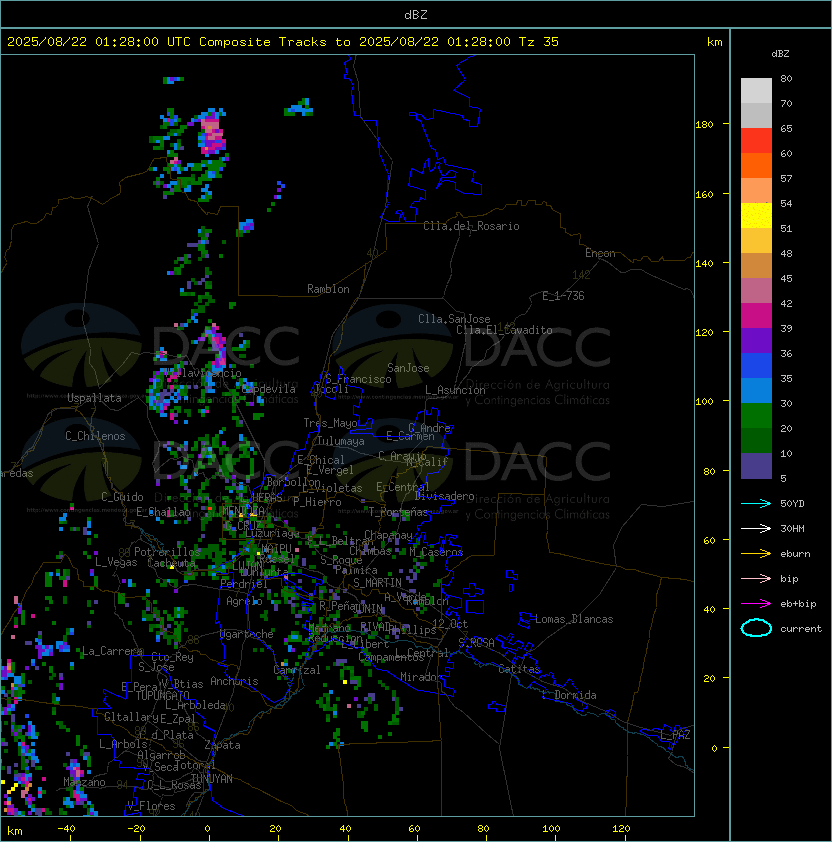
Task: Click the La_Carrera place label
Action: point(112,651)
